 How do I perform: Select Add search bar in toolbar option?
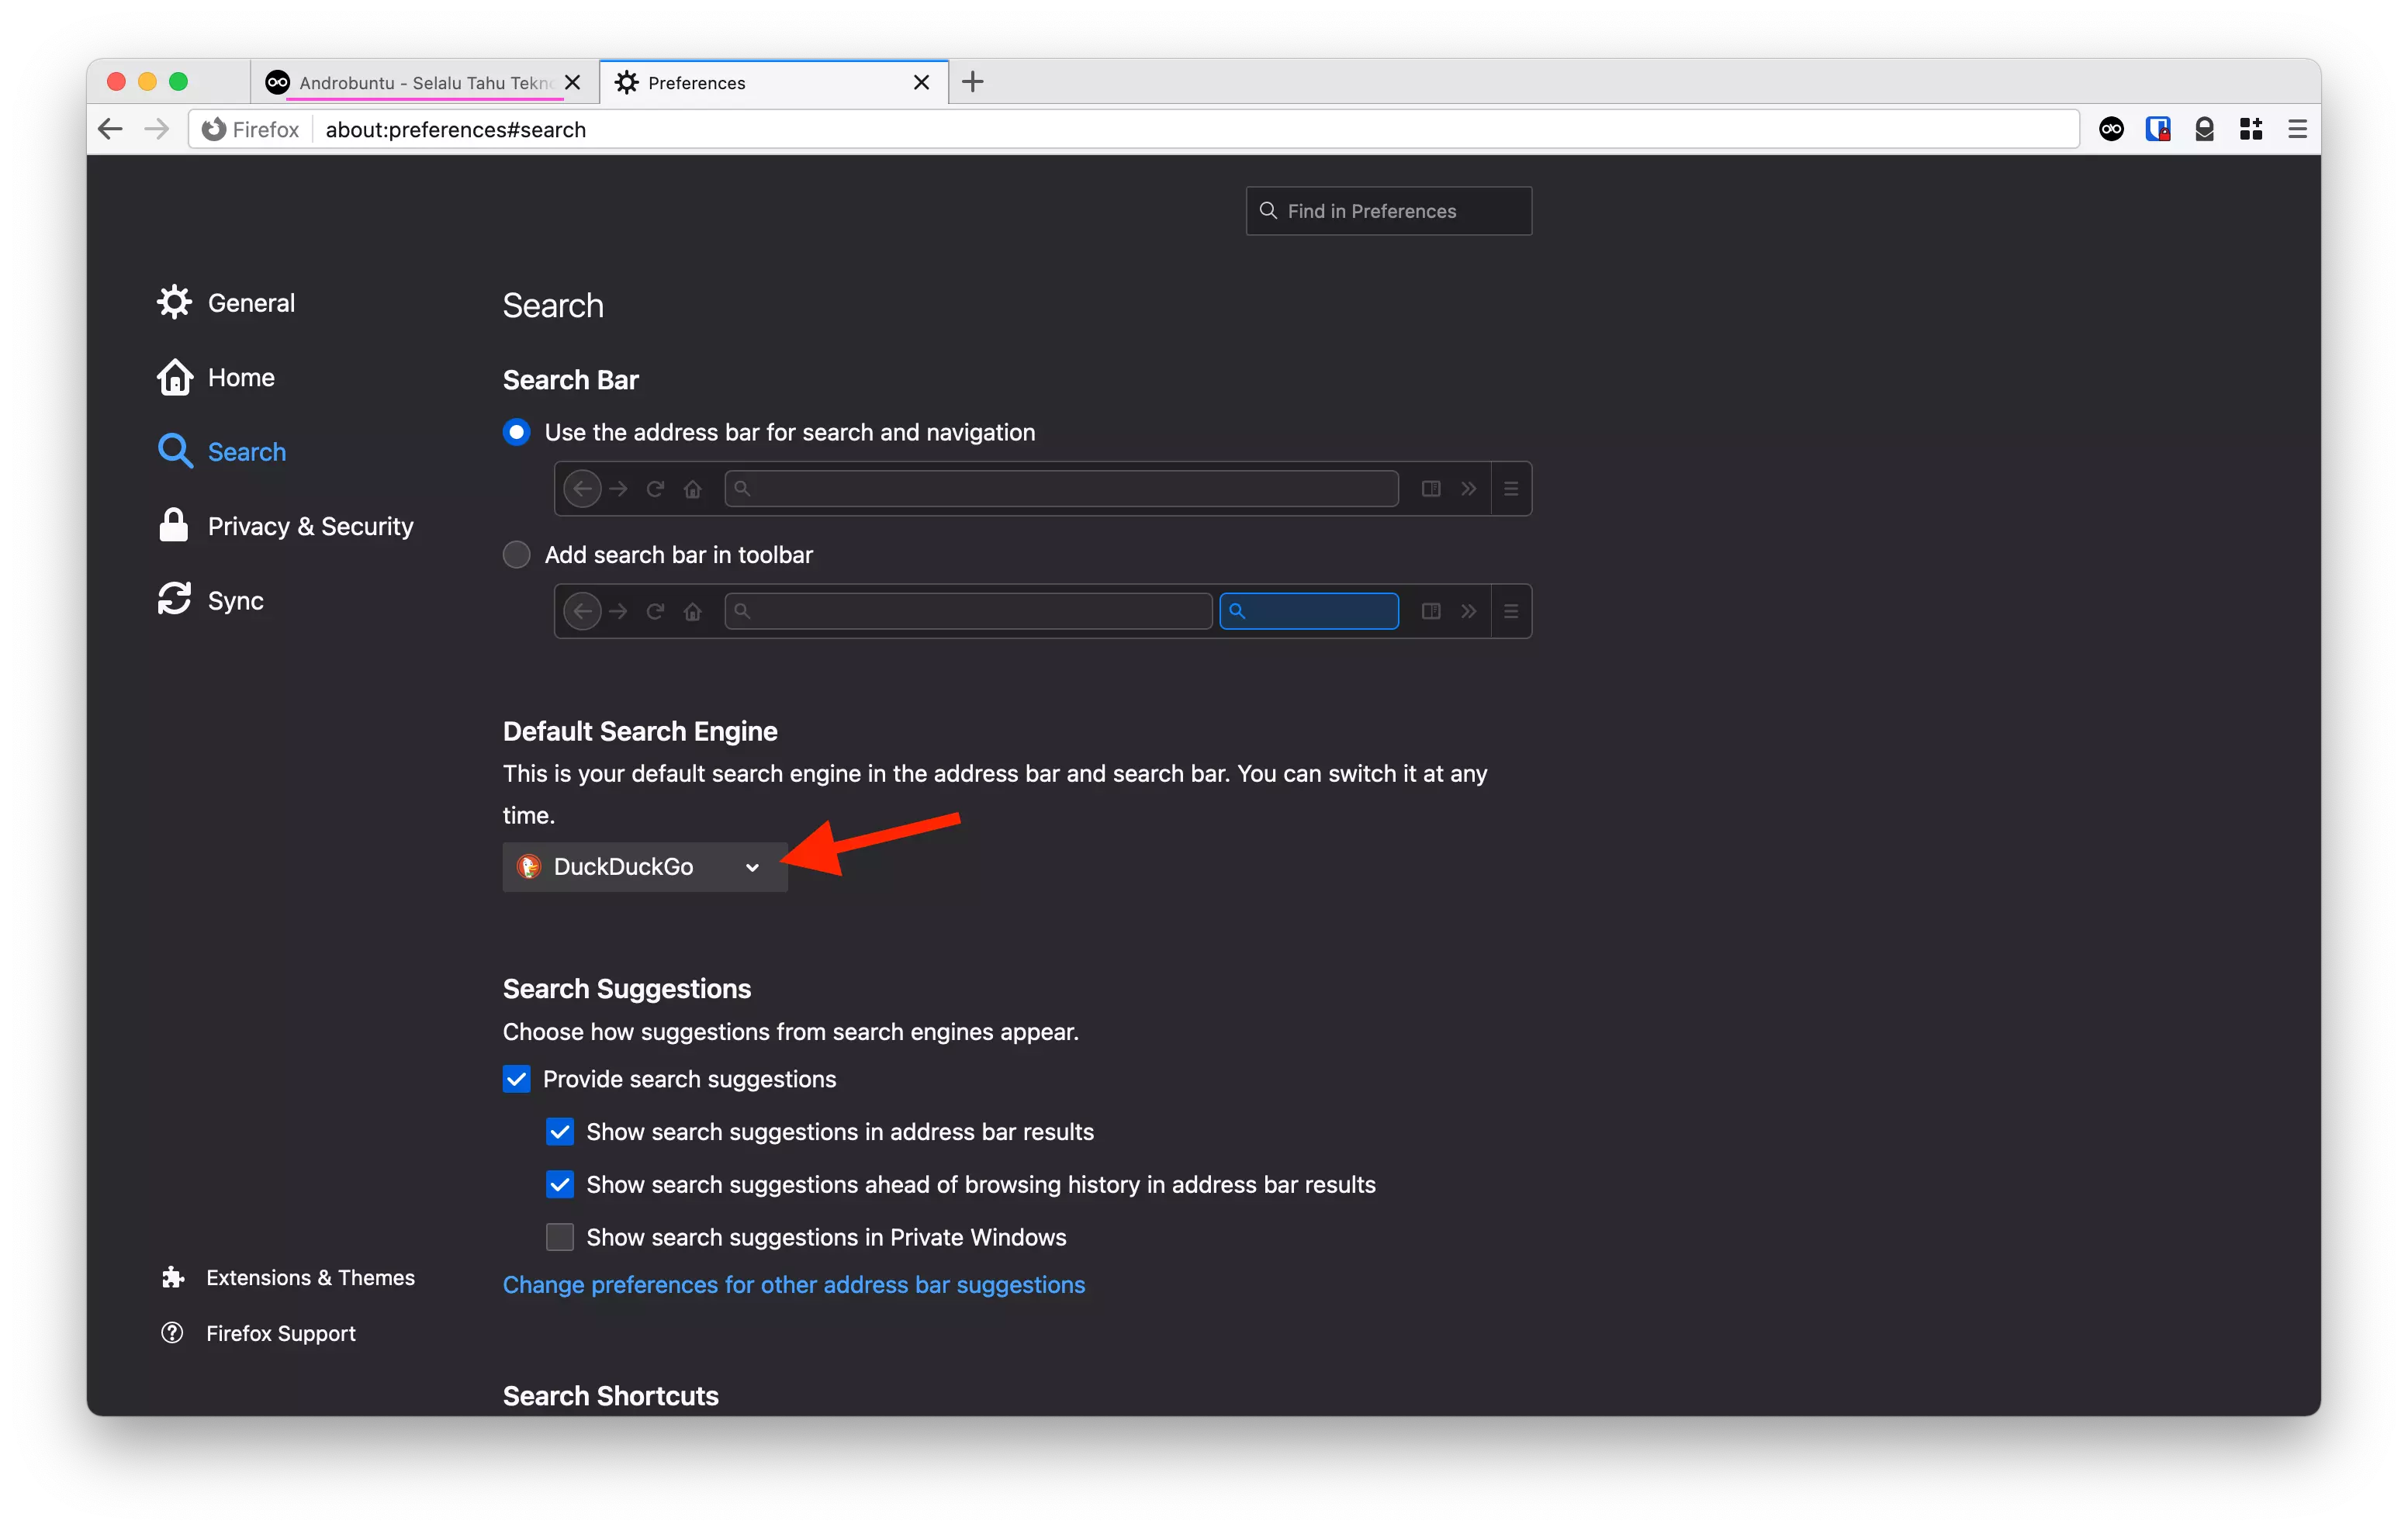[516, 552]
